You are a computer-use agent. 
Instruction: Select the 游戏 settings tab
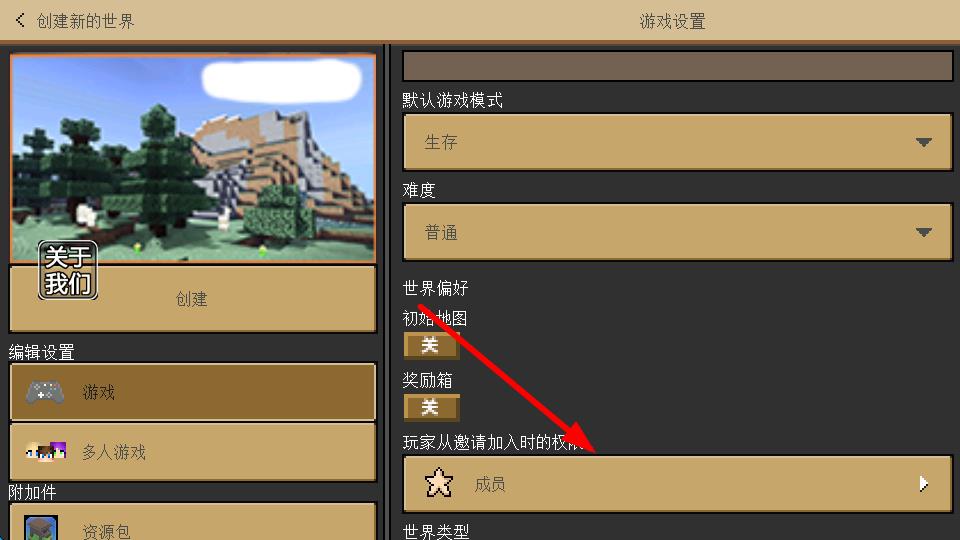[193, 392]
